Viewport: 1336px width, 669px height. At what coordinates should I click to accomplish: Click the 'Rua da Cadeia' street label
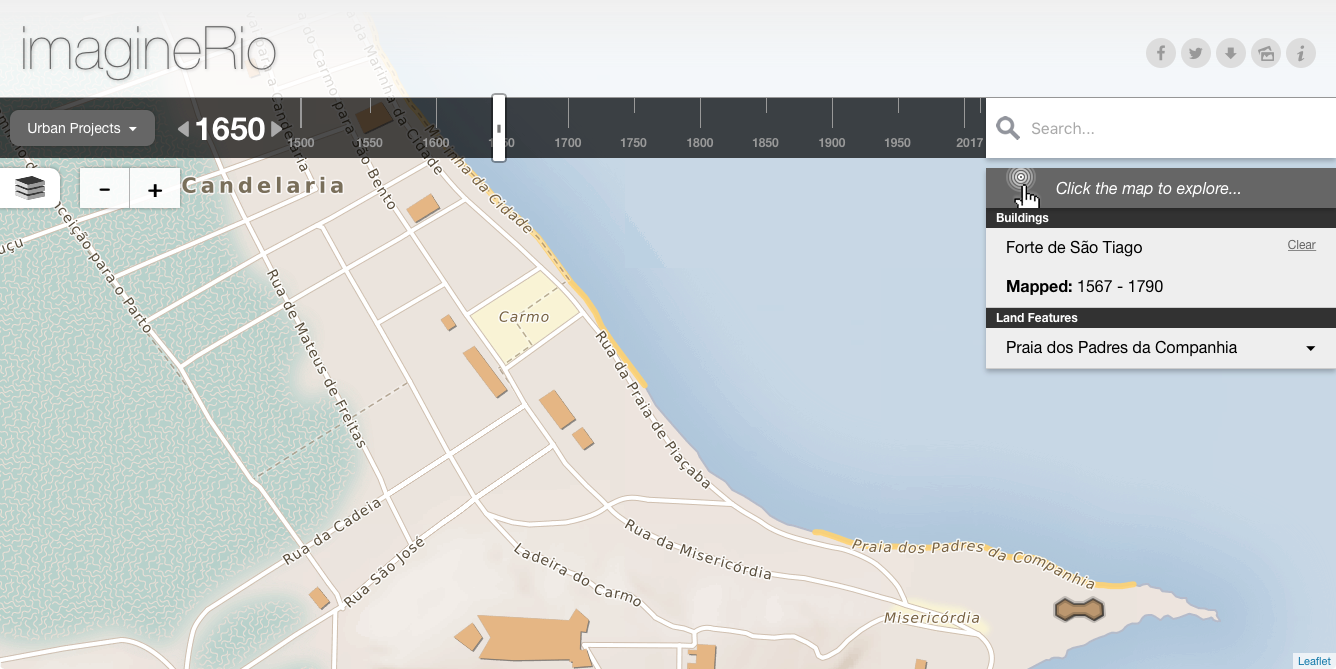333,532
